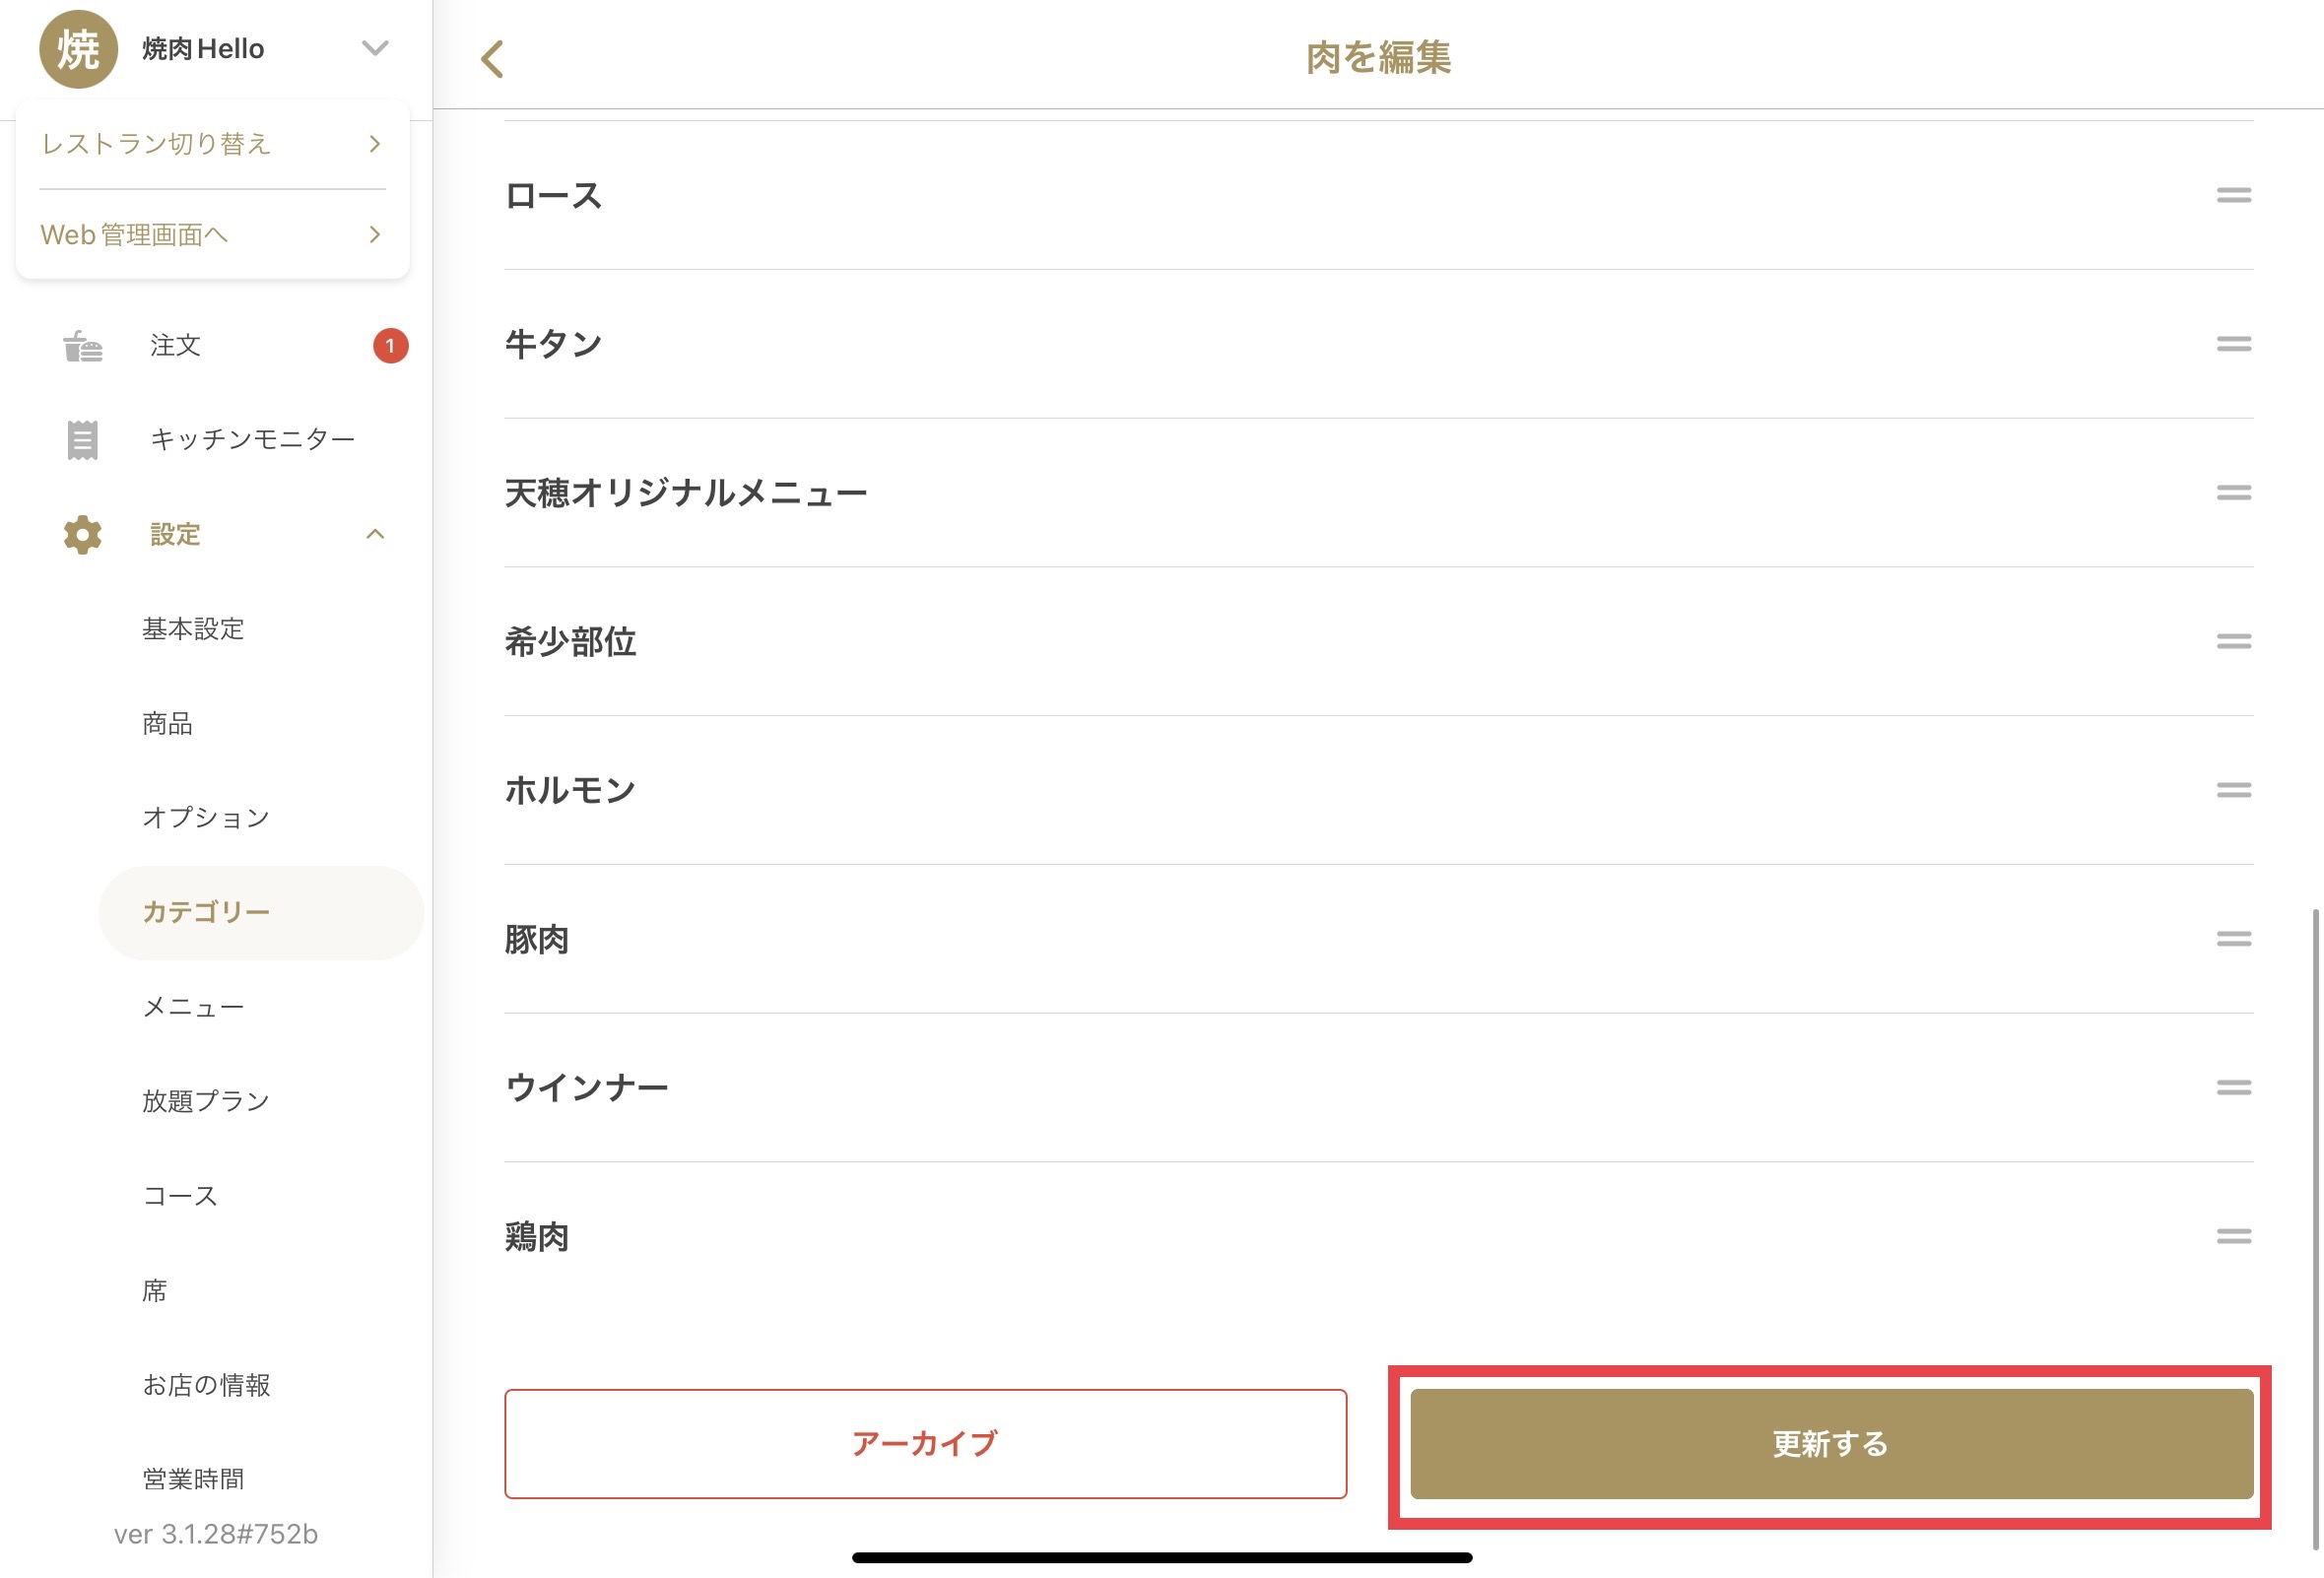The height and width of the screenshot is (1578, 2324).
Task: Click the drag handle icon for ロース
Action: point(2233,195)
